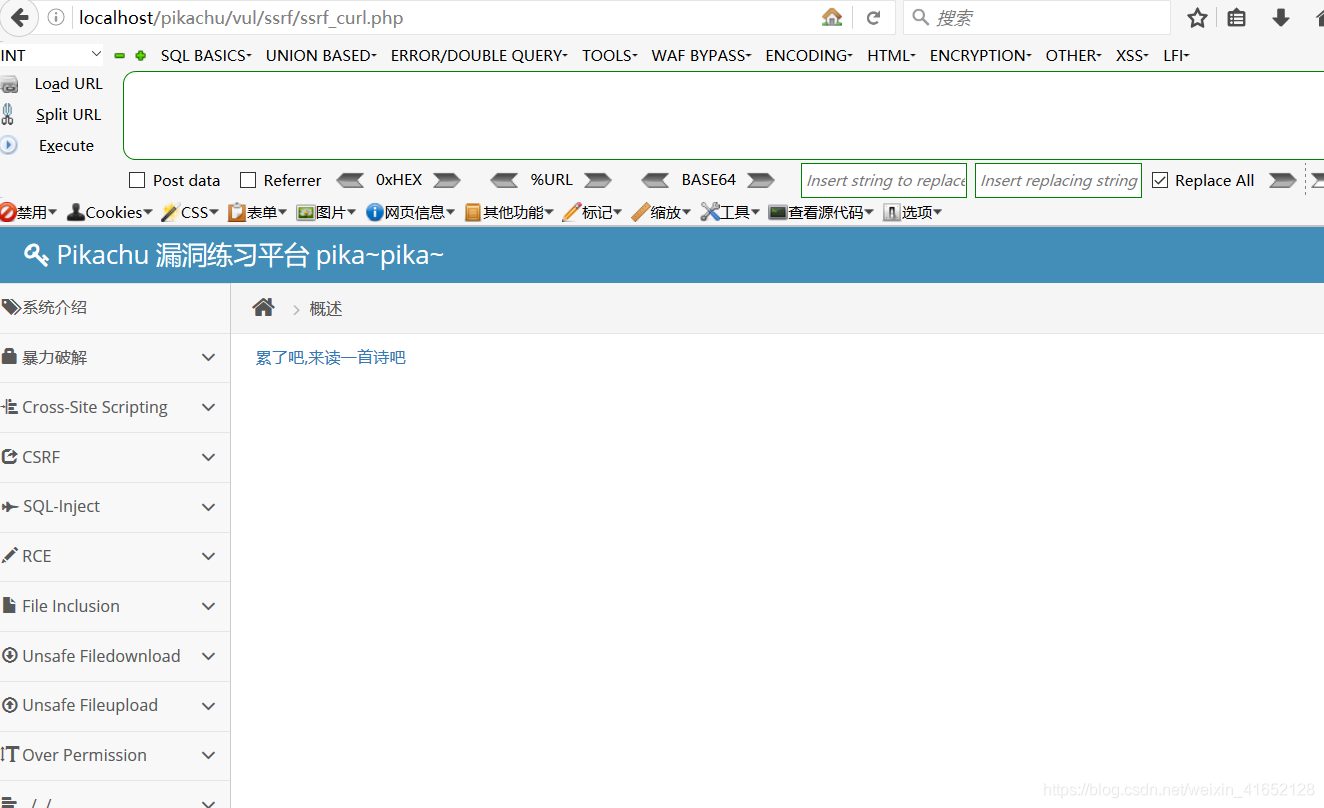Click the Execute button label
The width and height of the screenshot is (1324, 808).
pyautogui.click(x=66, y=146)
